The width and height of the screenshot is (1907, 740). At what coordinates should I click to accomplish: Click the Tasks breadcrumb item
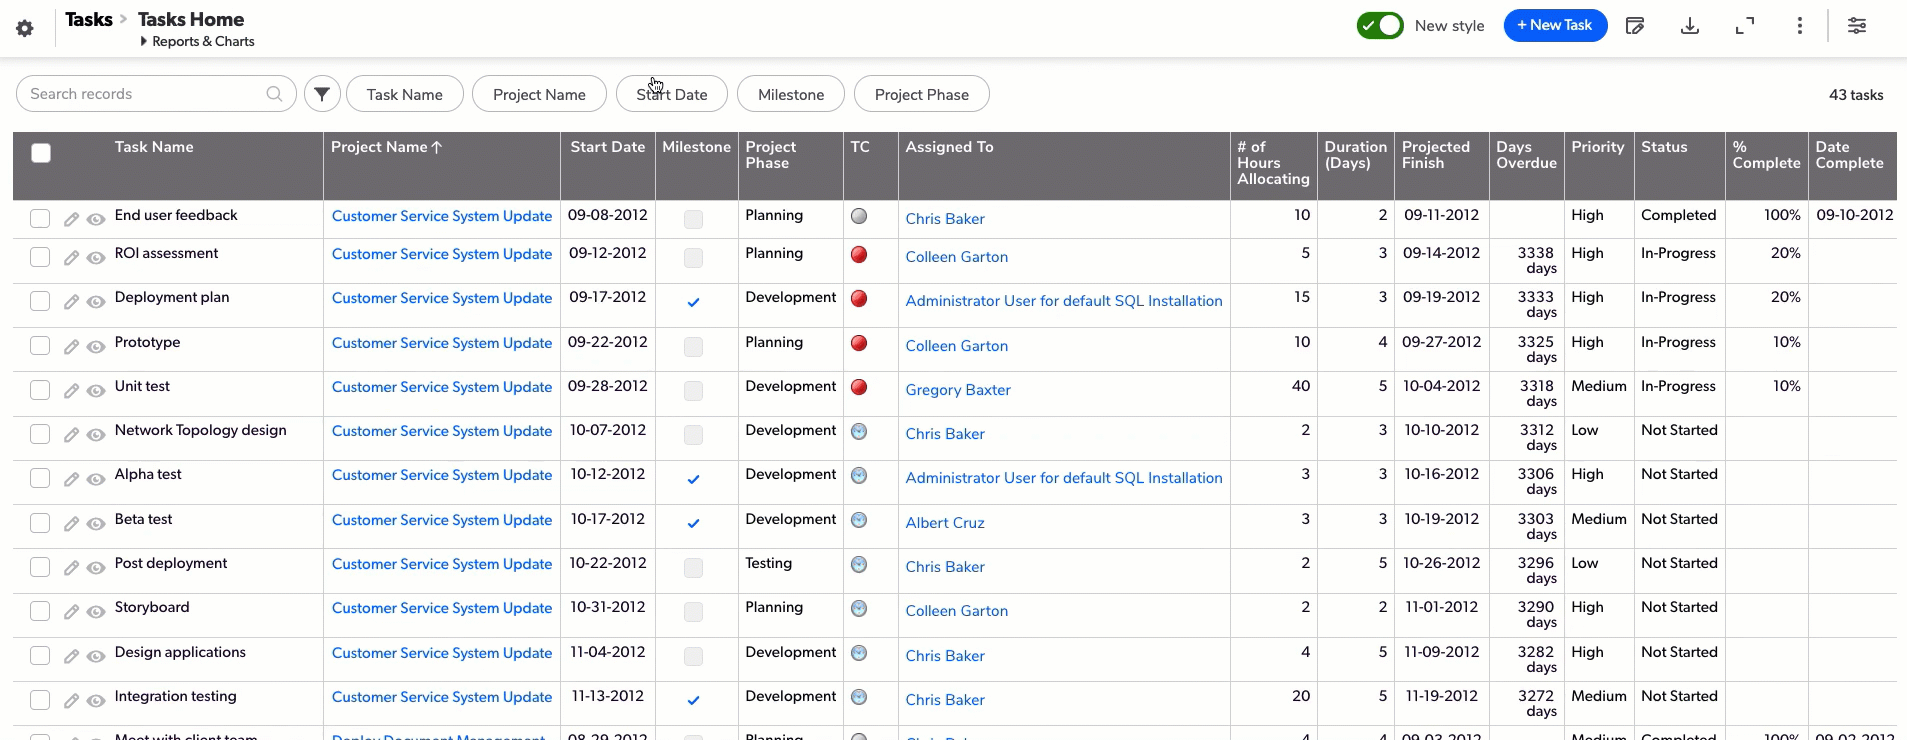pos(89,19)
